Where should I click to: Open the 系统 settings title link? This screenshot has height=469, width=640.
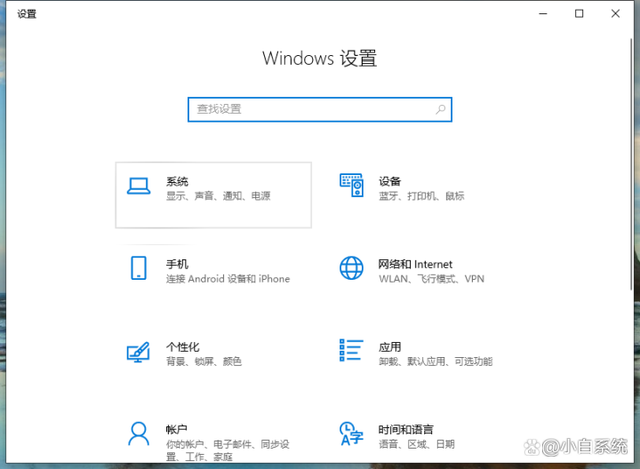(177, 181)
